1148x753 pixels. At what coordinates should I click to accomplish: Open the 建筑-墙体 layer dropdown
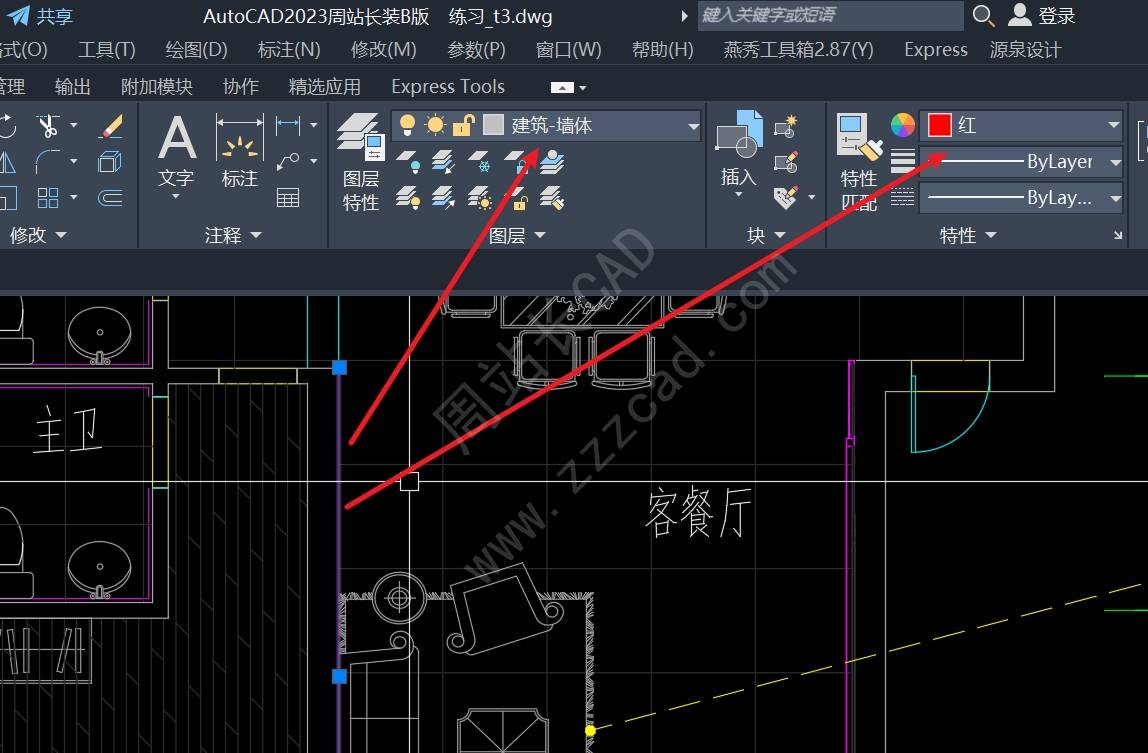click(x=693, y=126)
